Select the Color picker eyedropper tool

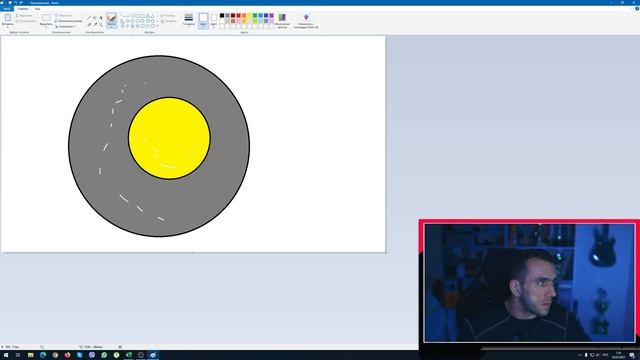(95, 24)
